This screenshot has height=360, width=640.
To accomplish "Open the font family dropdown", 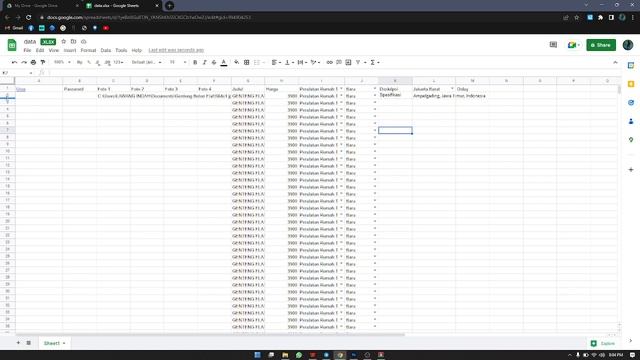I will pyautogui.click(x=146, y=62).
